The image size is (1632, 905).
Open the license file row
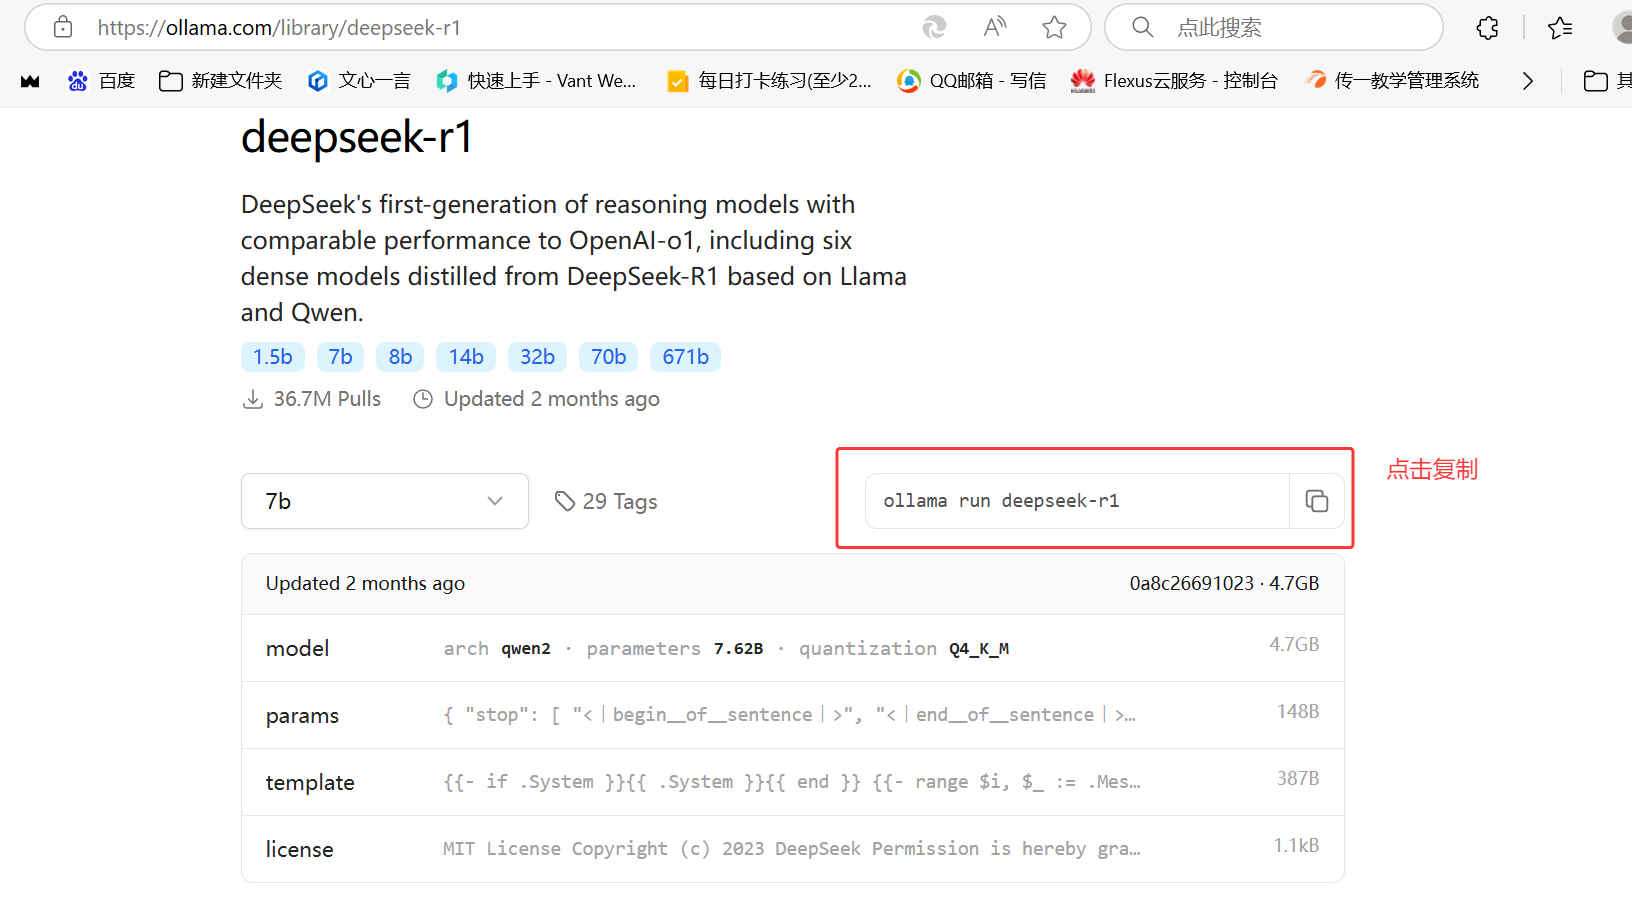pyautogui.click(x=793, y=849)
